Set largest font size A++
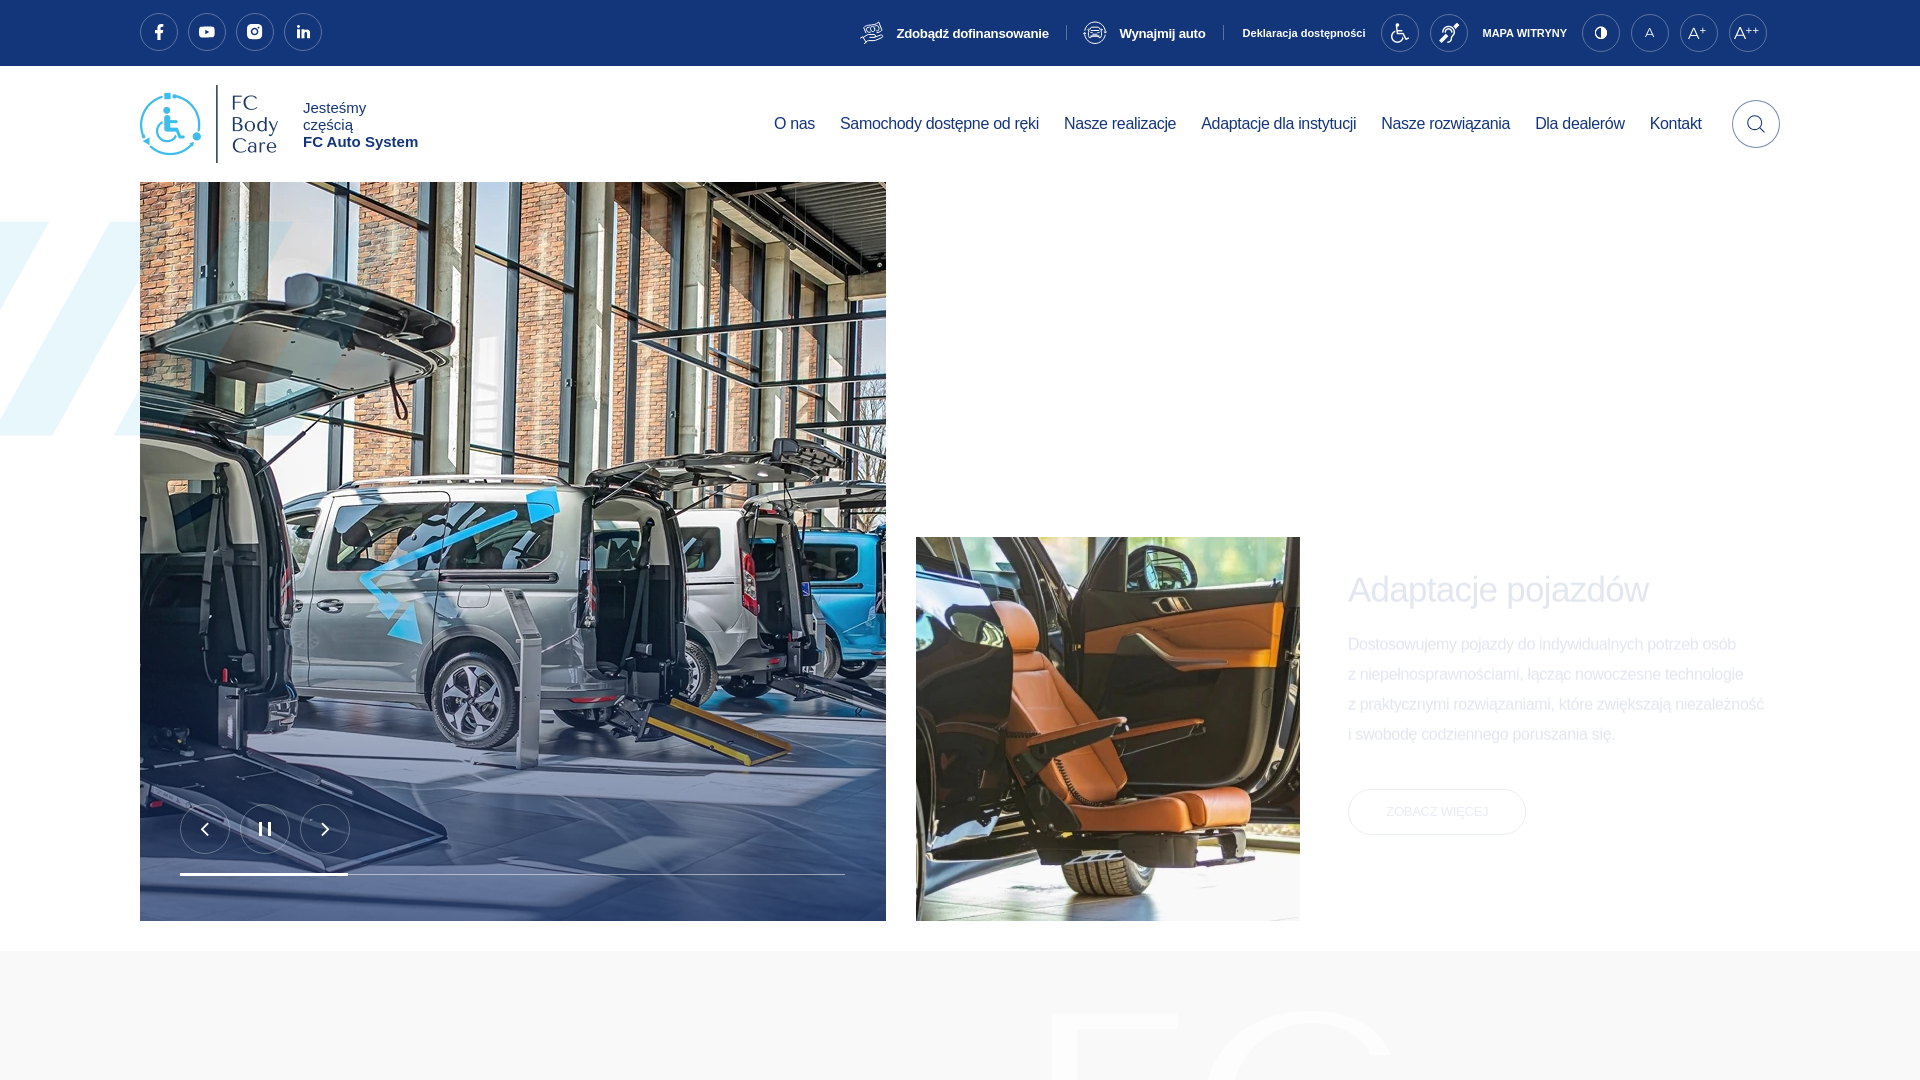This screenshot has height=1080, width=1920. (1748, 33)
